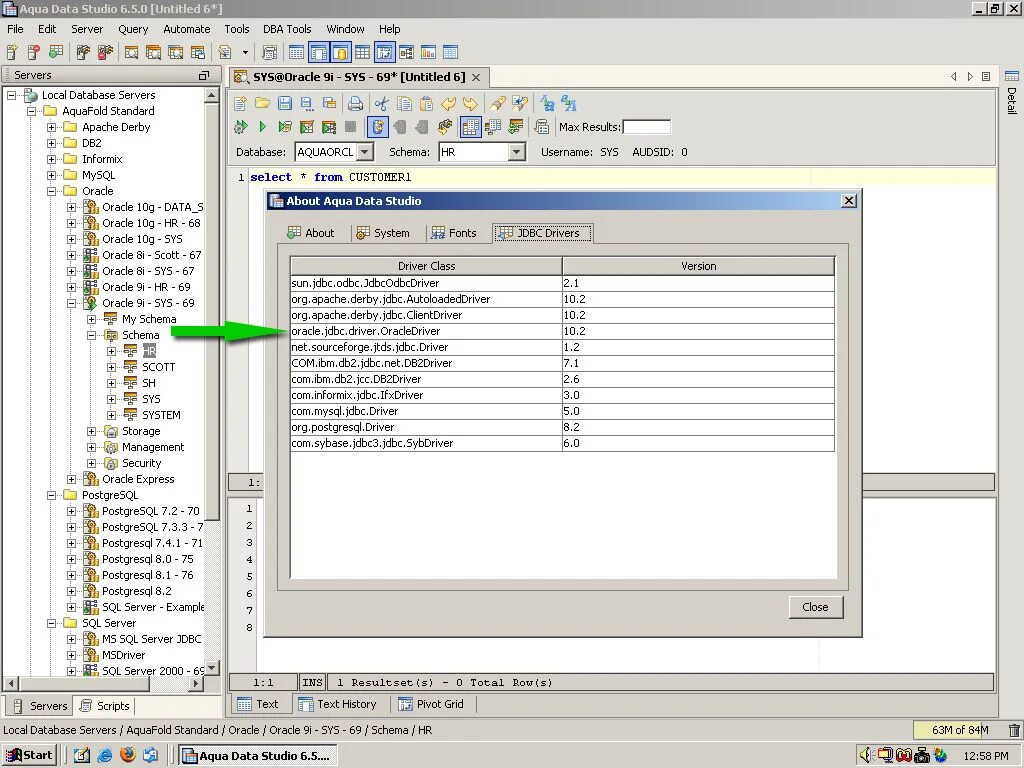The width and height of the screenshot is (1024, 768).
Task: Click the Close button in About dialog
Action: click(x=815, y=607)
